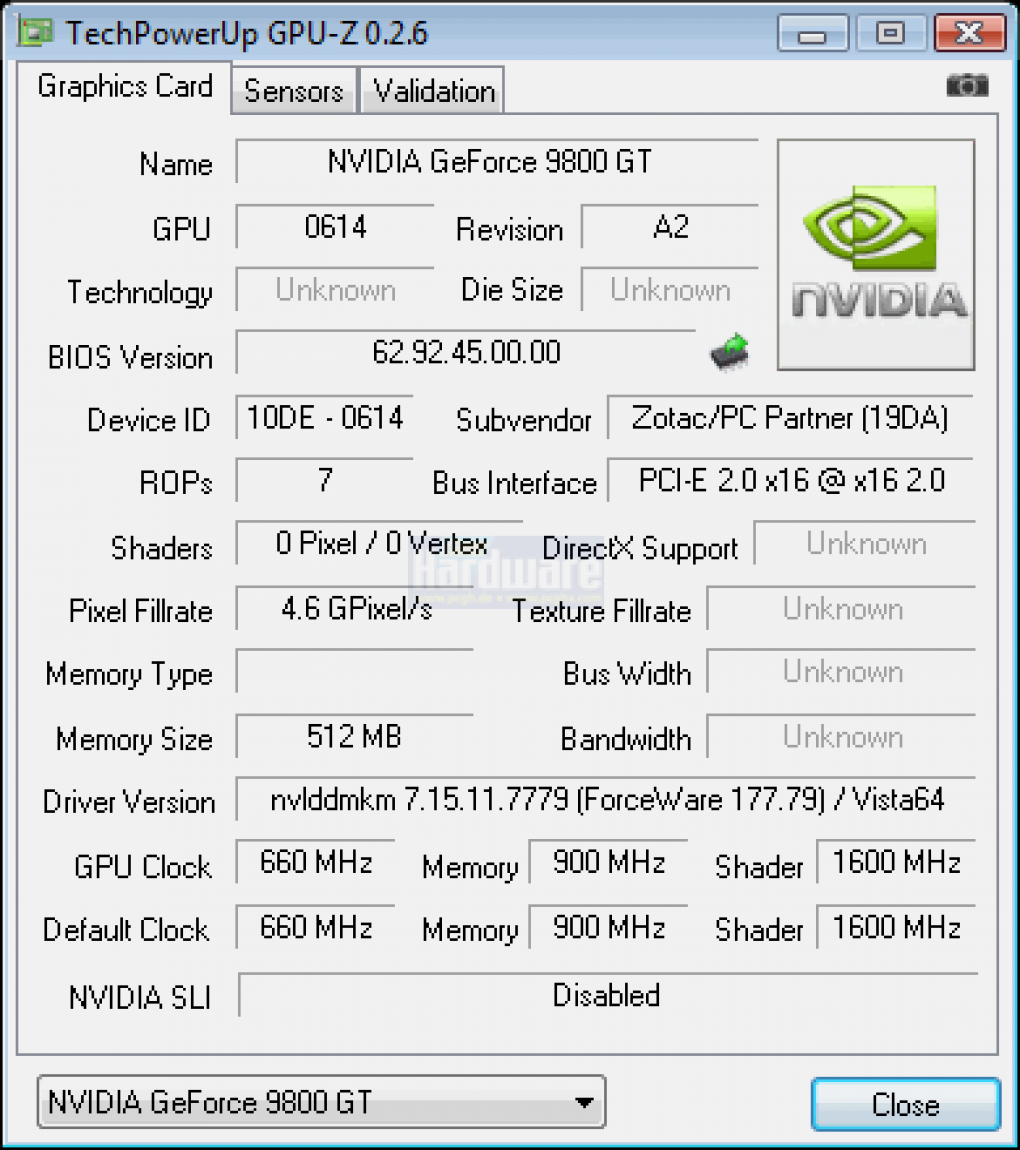Click the camera screenshot icon
The width and height of the screenshot is (1020, 1150).
(x=967, y=86)
